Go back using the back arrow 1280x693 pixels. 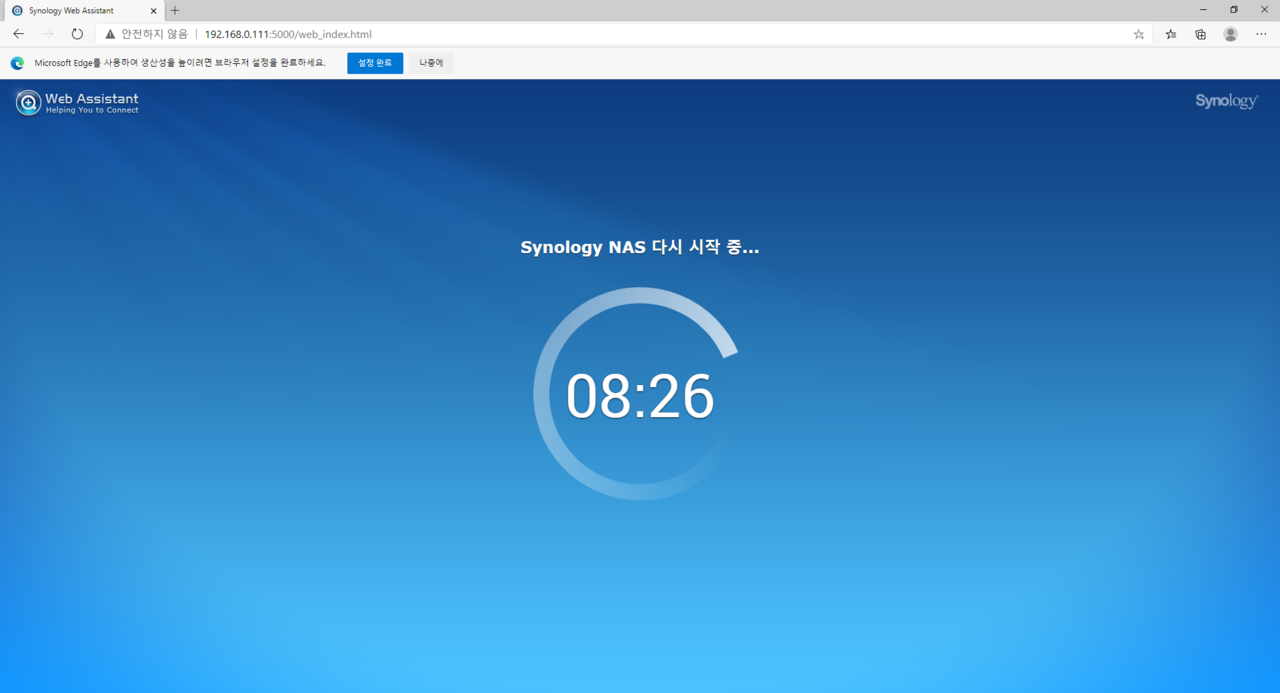point(18,34)
